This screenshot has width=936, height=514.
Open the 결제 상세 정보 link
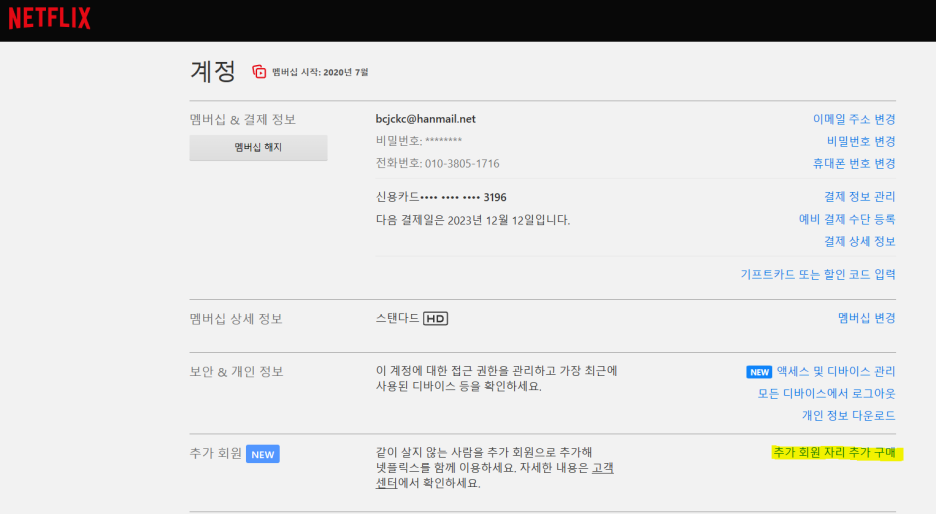click(860, 241)
